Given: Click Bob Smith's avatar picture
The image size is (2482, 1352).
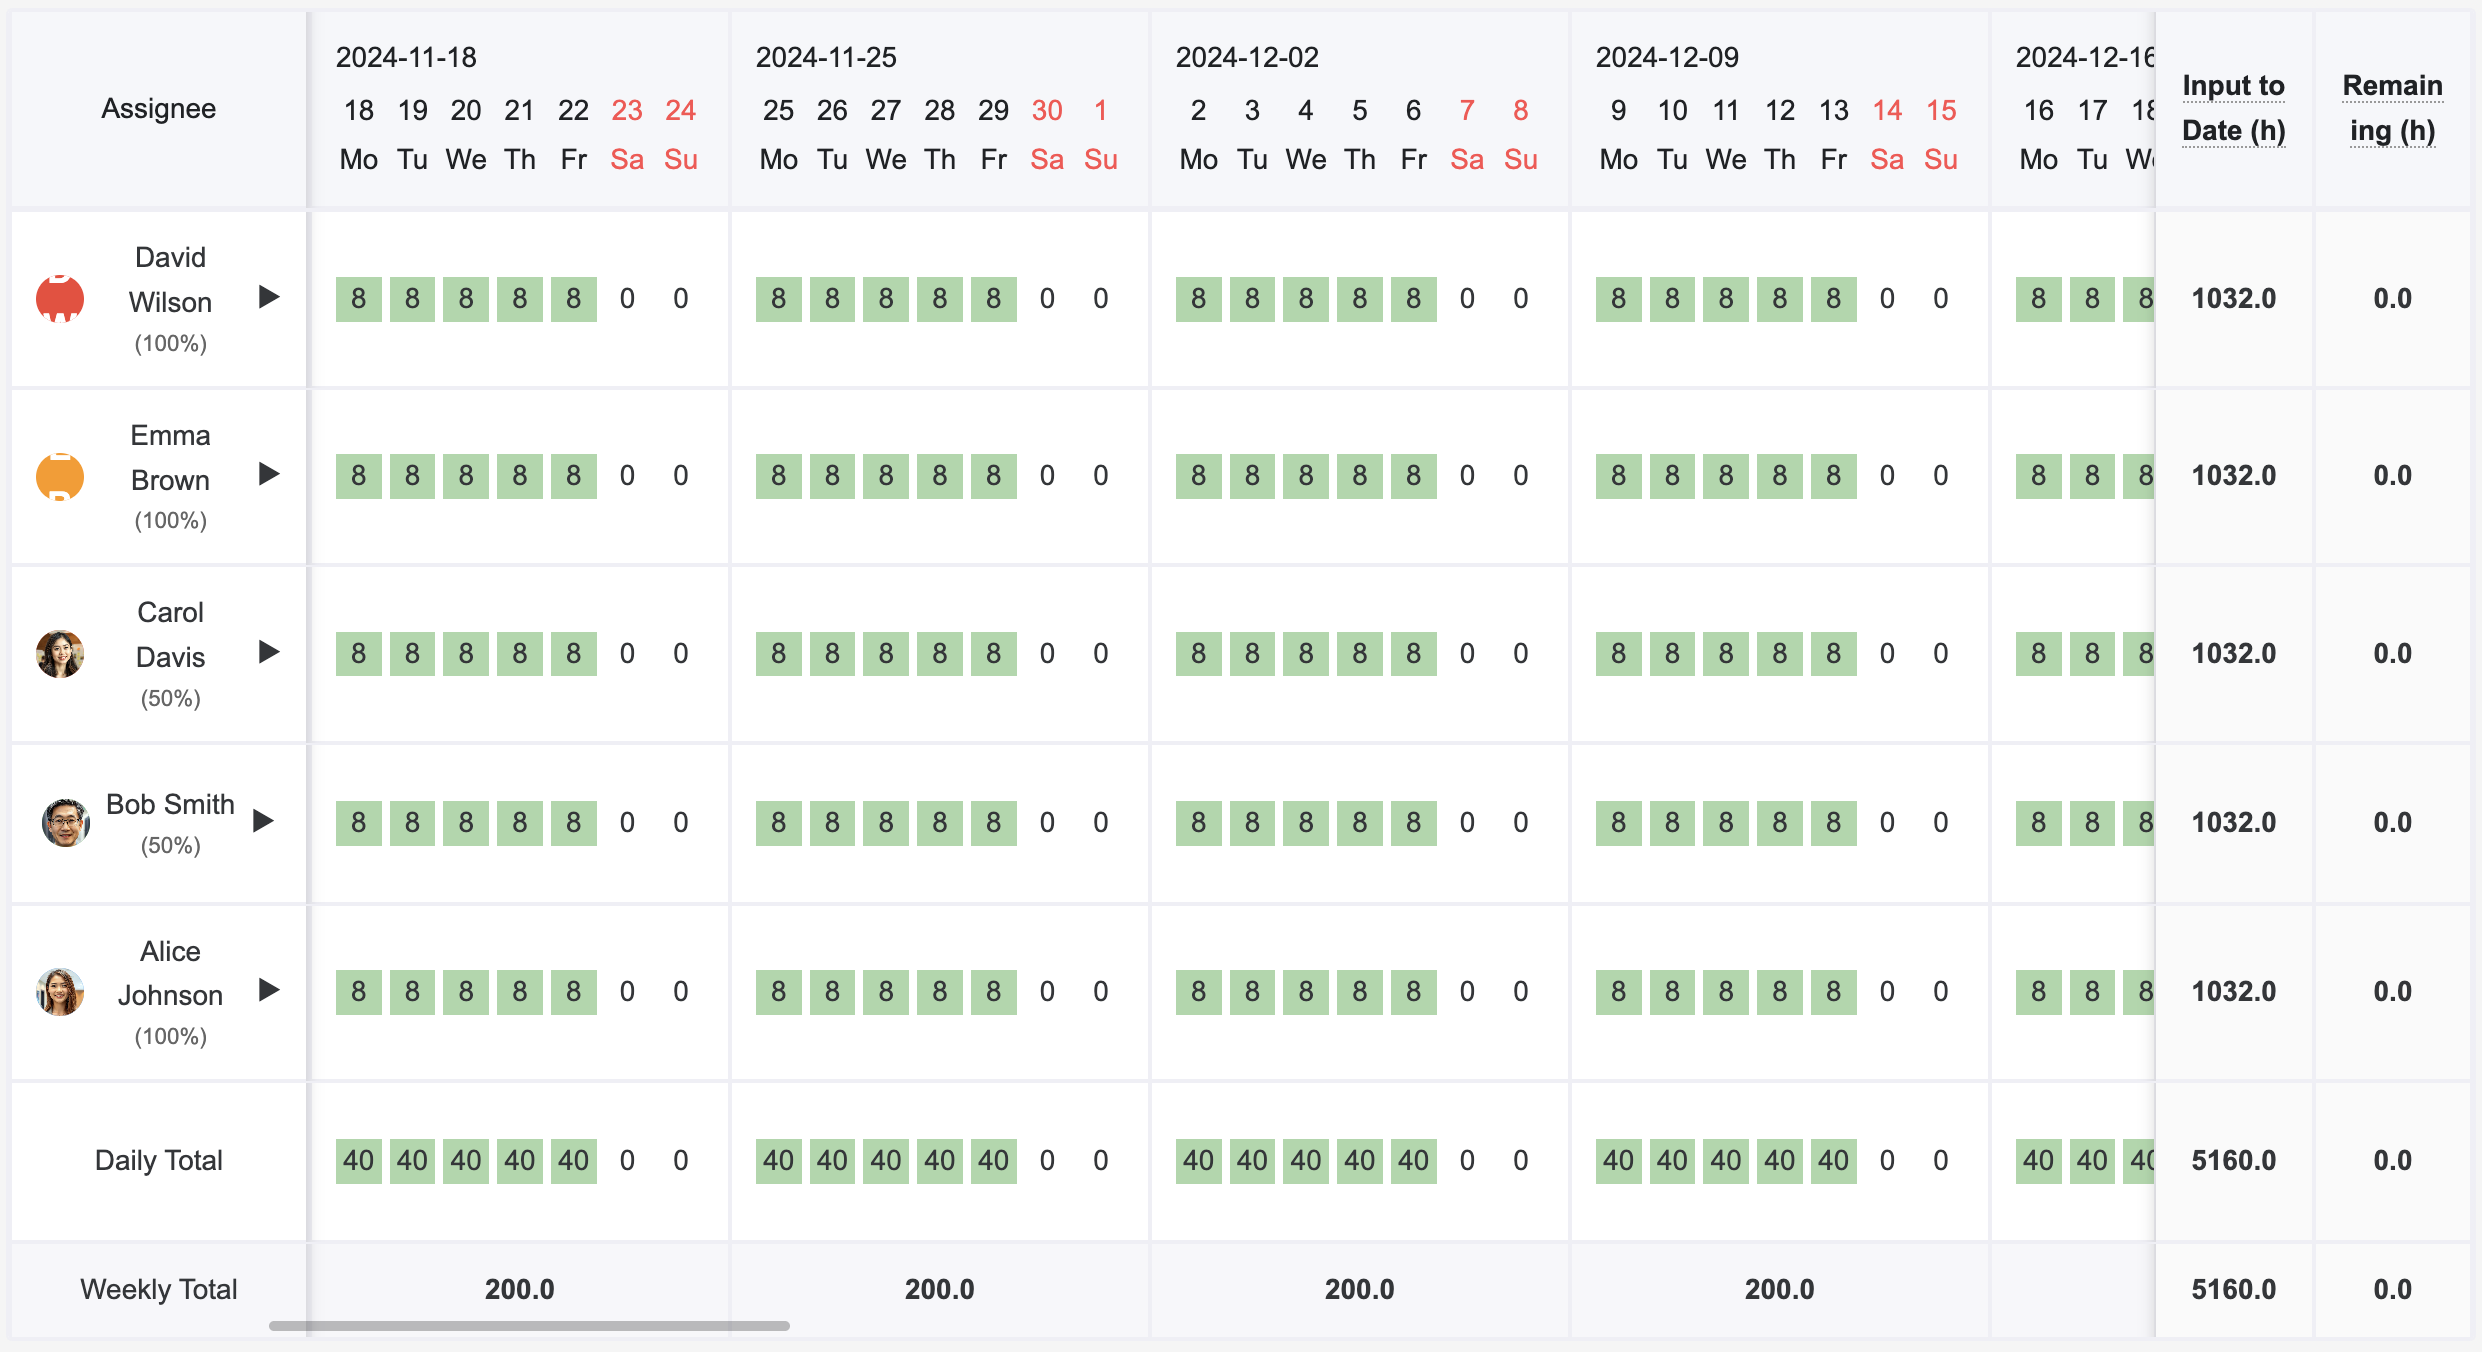Looking at the screenshot, I should tap(64, 822).
